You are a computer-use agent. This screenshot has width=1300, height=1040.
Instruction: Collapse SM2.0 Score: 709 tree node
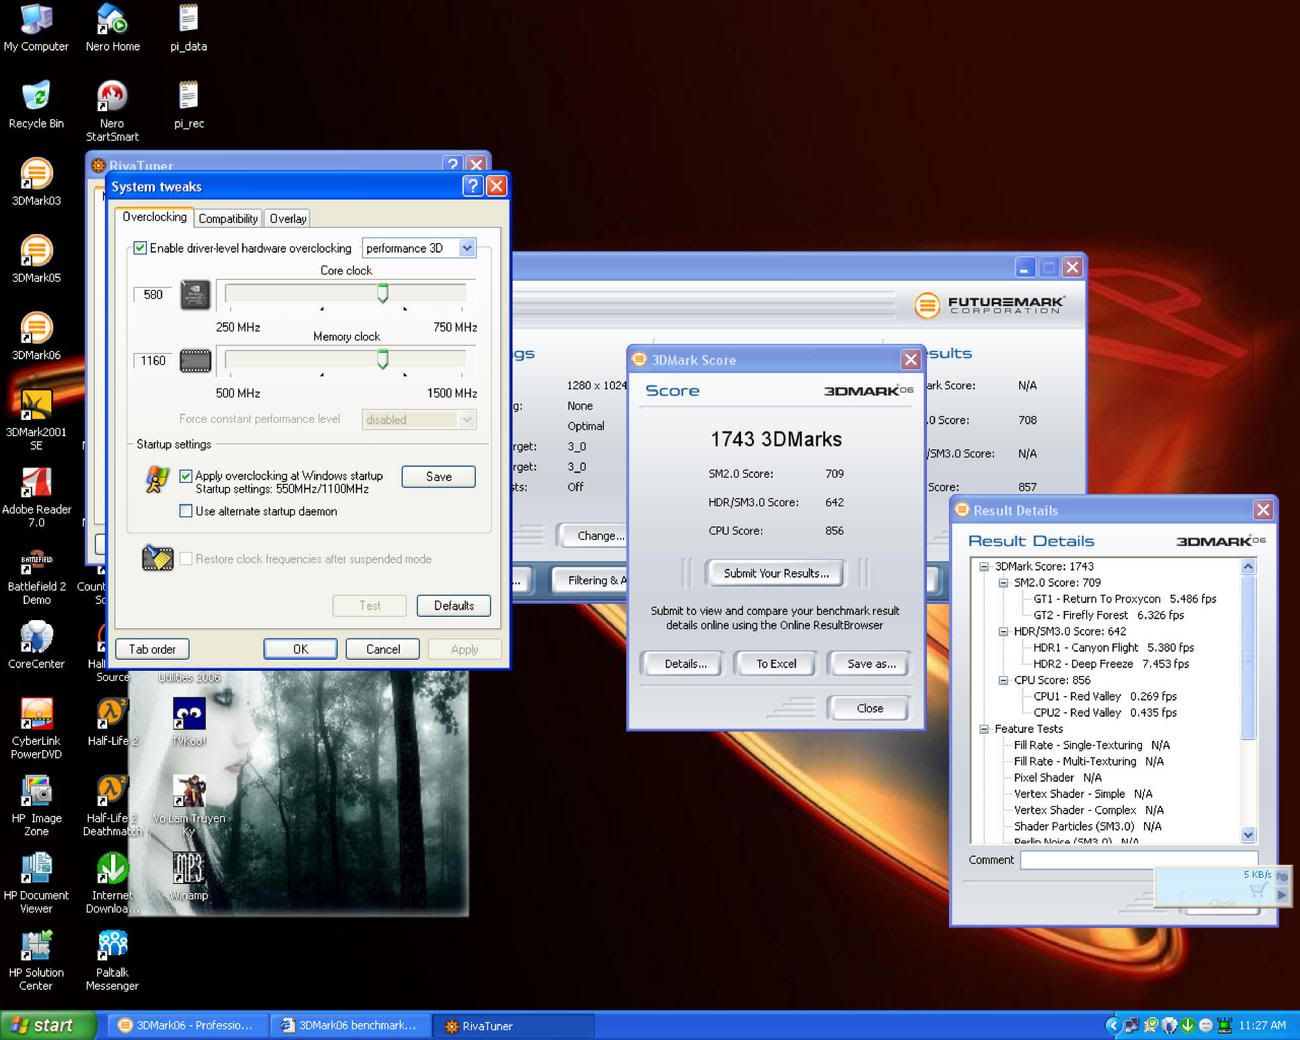[1003, 582]
